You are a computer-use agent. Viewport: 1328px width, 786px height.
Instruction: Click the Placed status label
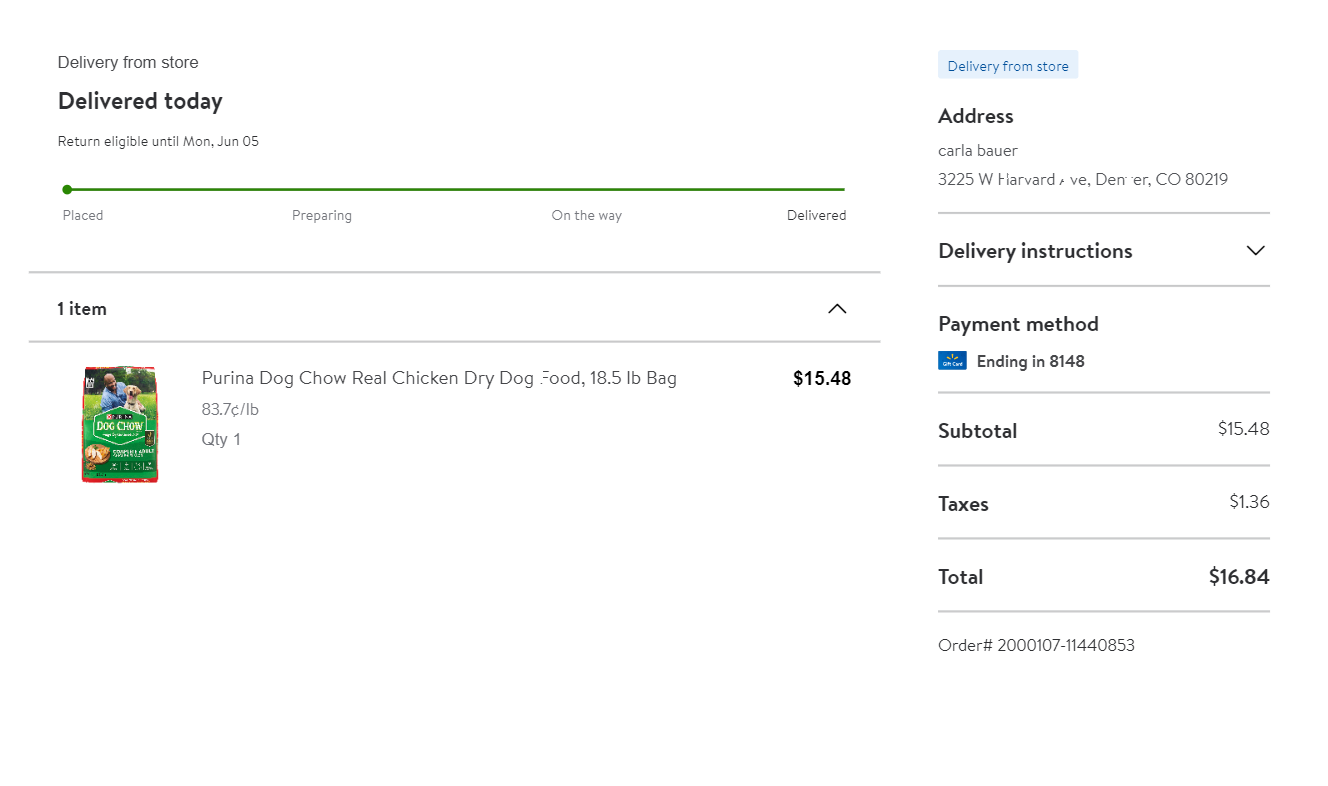(83, 215)
